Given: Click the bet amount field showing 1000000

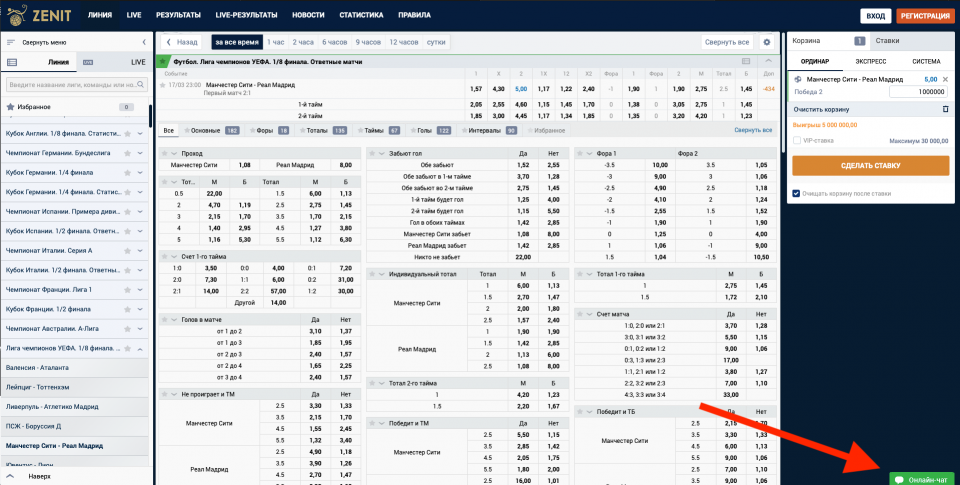Looking at the screenshot, I should click(x=918, y=92).
